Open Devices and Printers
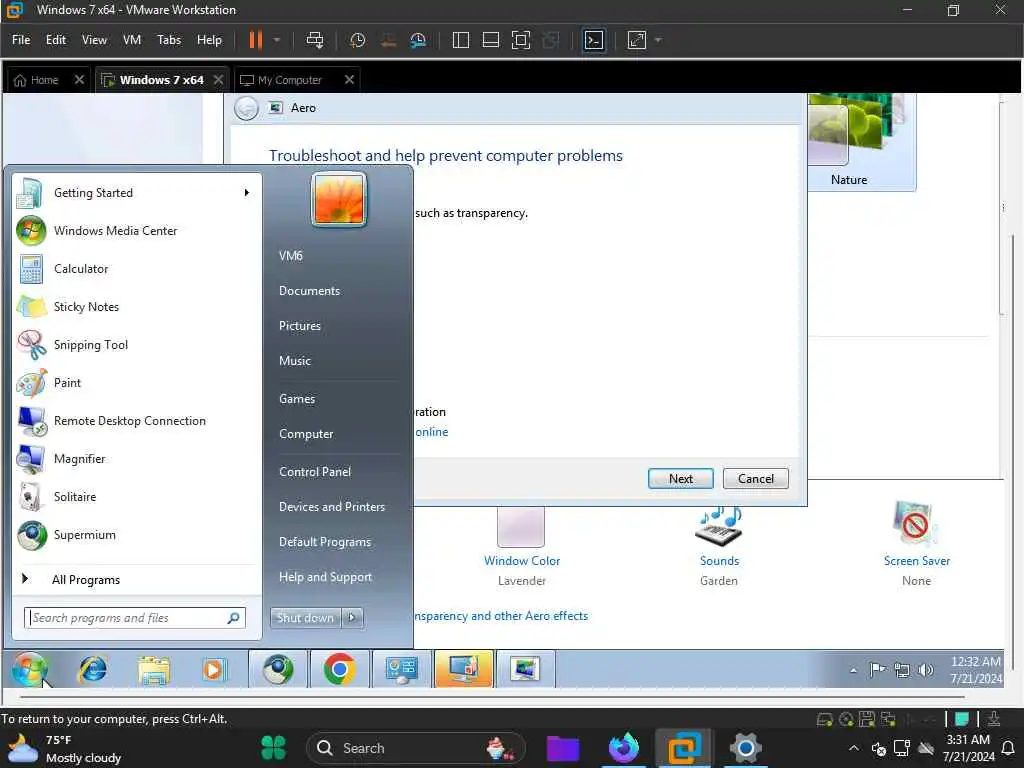 click(332, 507)
